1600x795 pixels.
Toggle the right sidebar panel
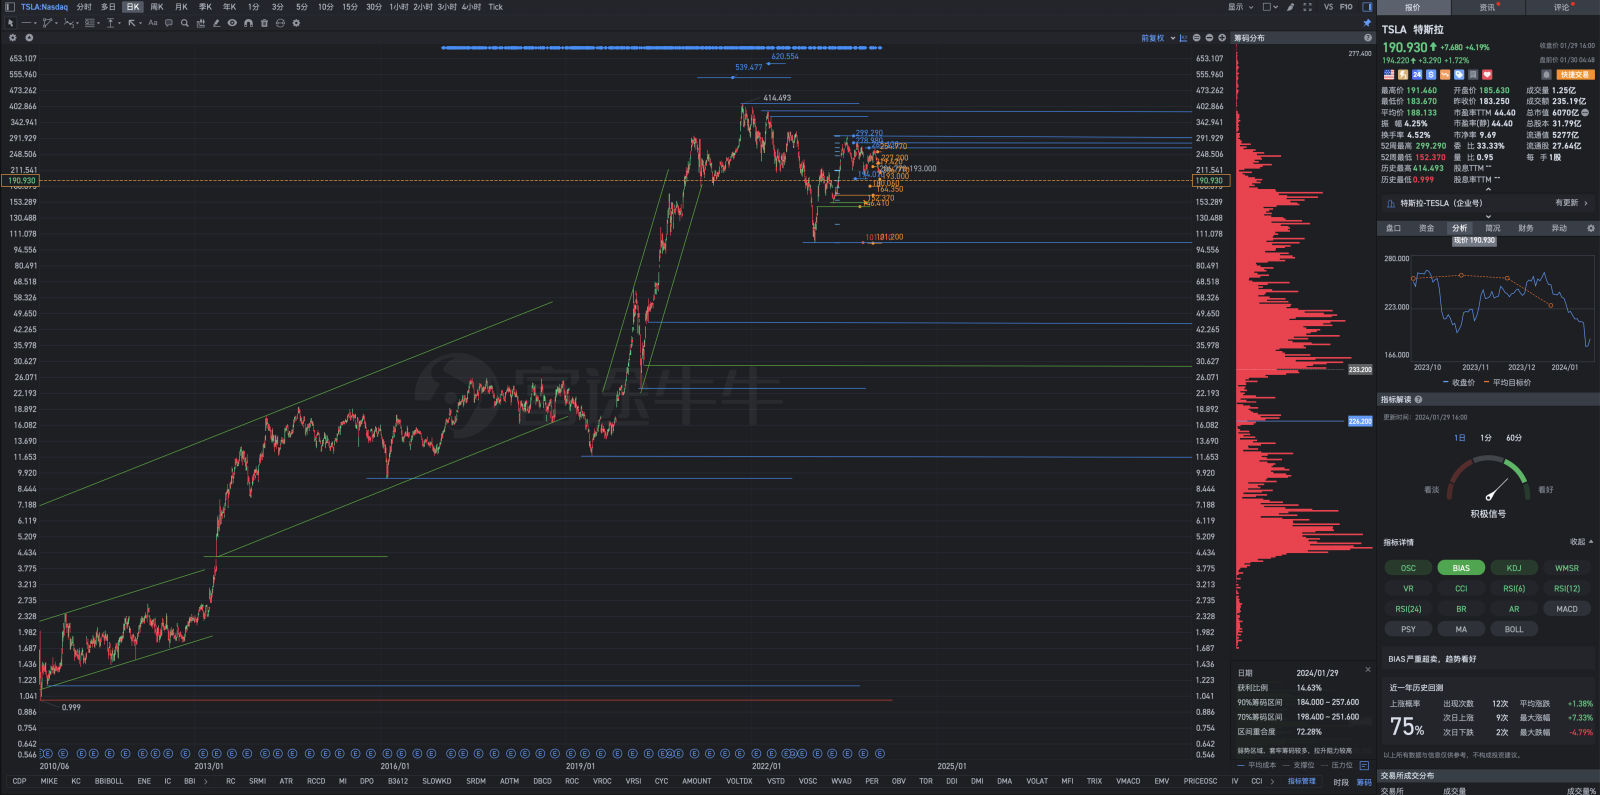pos(1367,7)
